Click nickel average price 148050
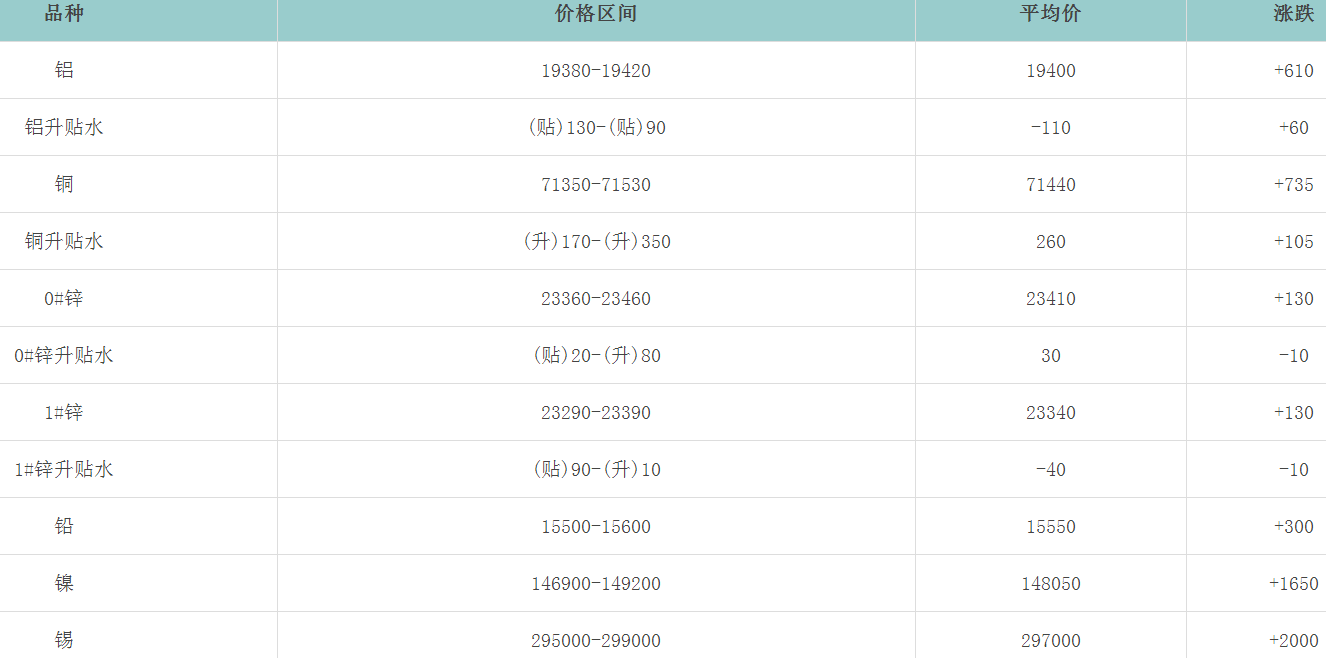 click(1050, 584)
